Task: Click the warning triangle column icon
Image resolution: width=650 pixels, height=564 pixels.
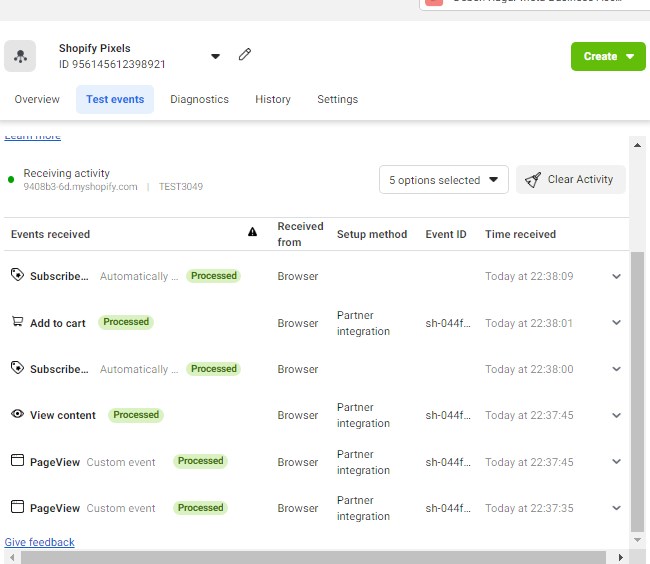Action: tap(252, 232)
